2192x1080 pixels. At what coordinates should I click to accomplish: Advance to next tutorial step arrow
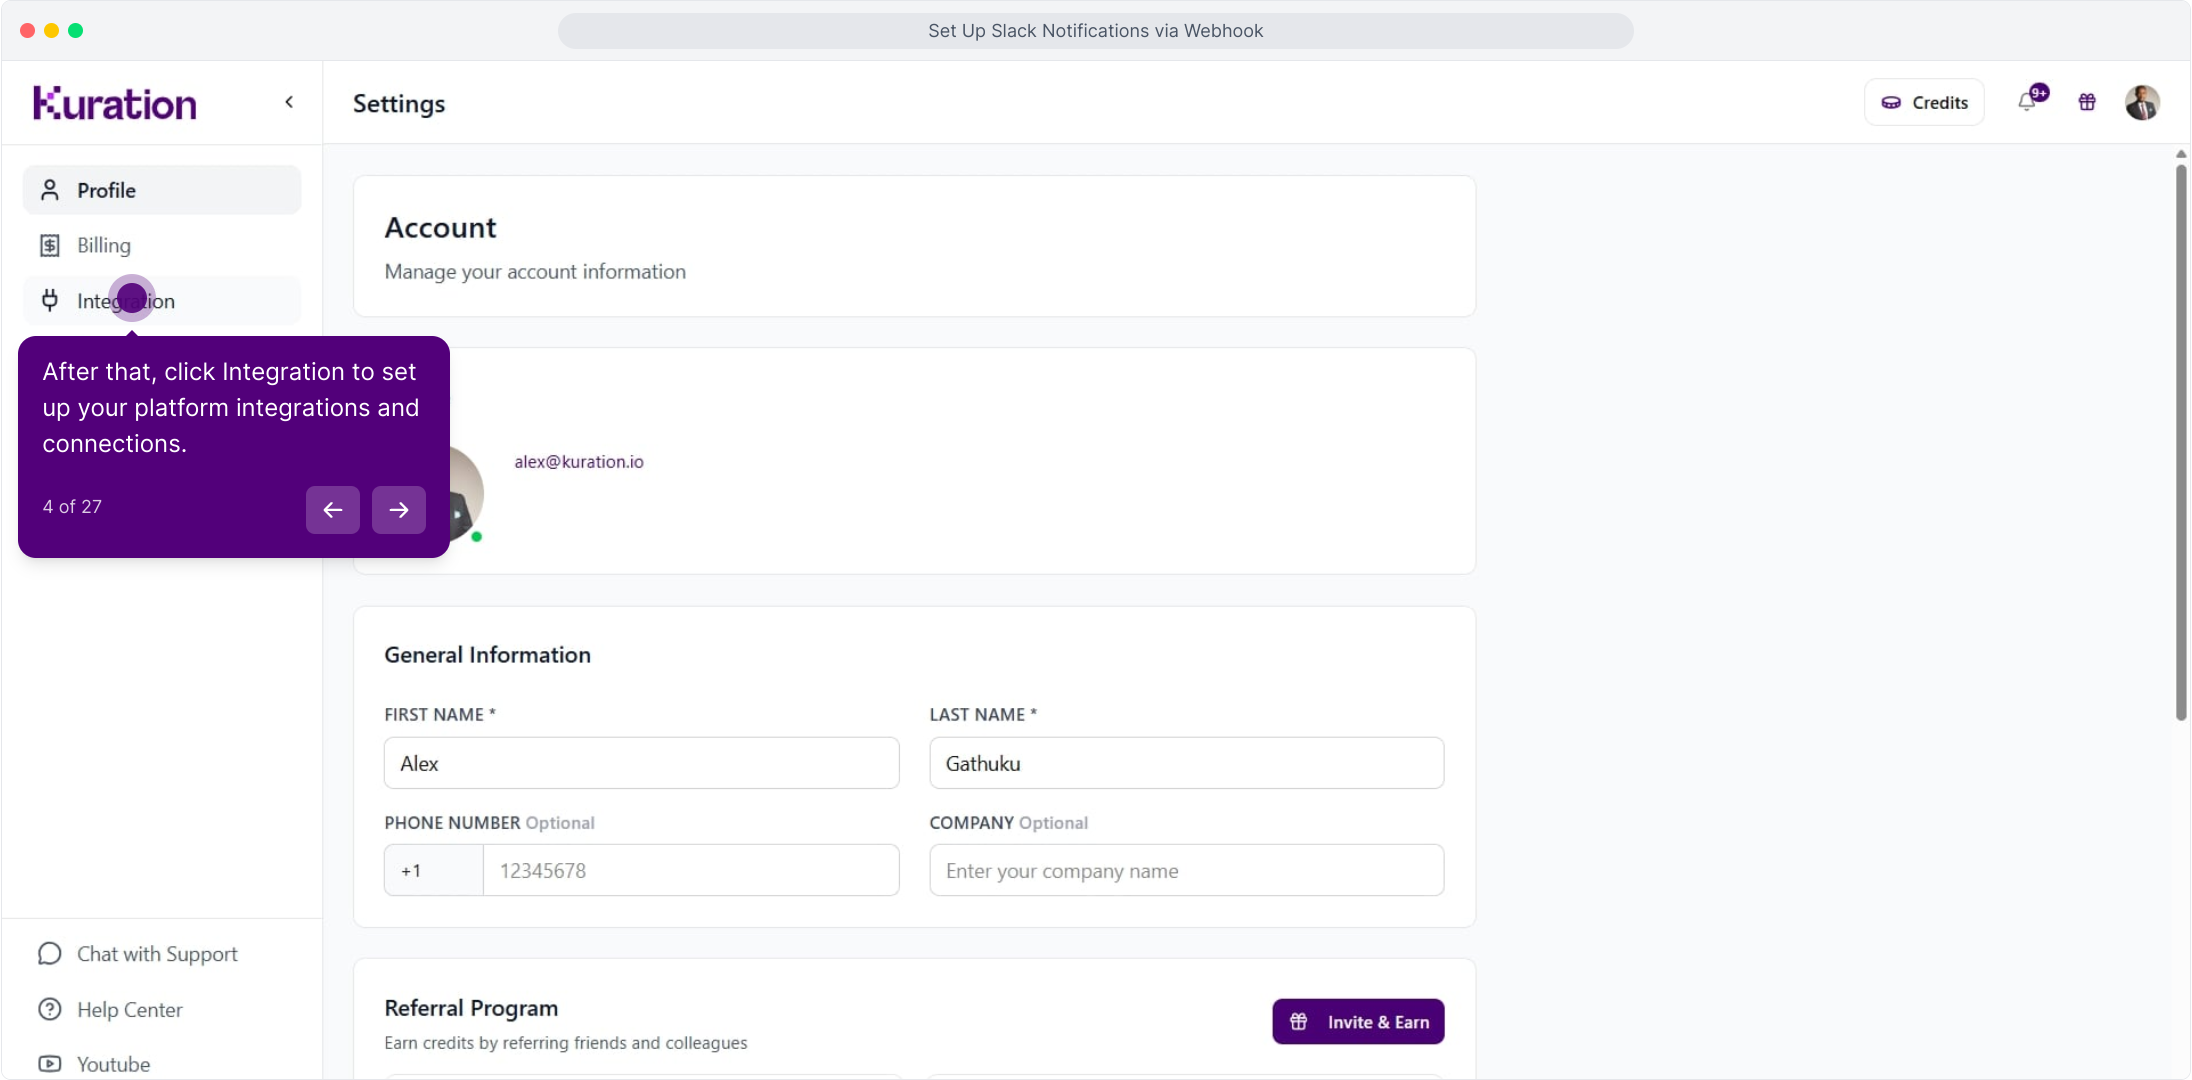tap(399, 510)
